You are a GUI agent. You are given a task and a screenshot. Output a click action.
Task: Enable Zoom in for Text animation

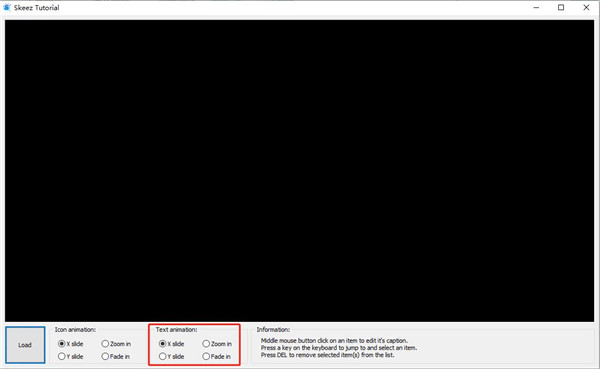point(217,344)
